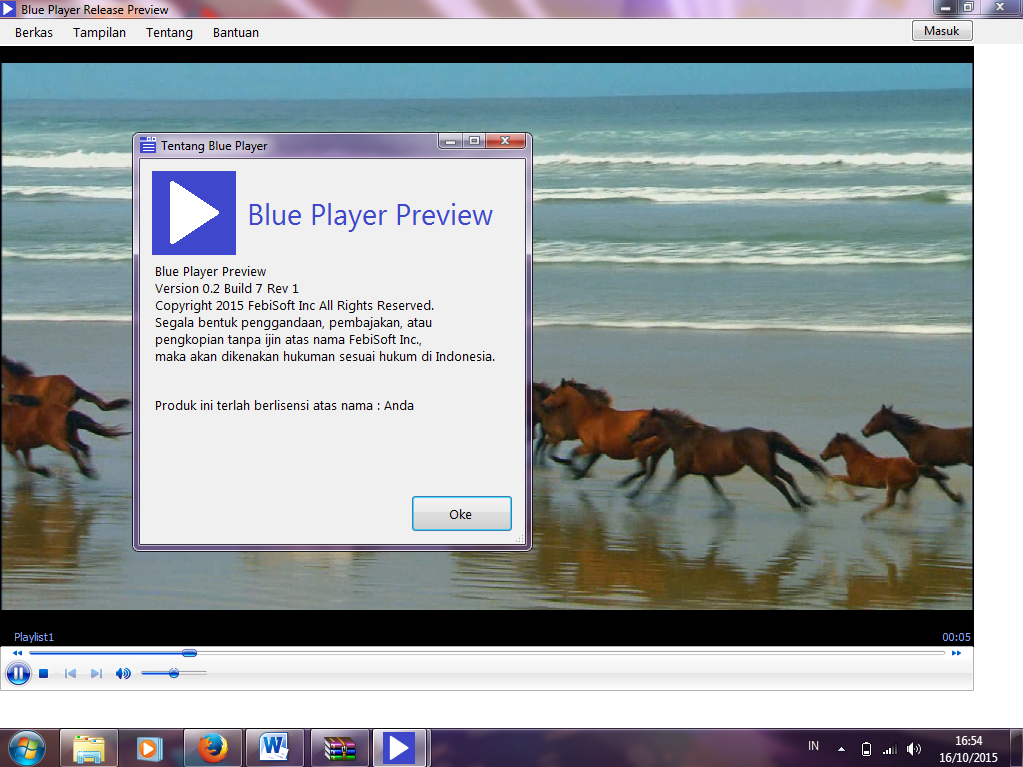Mute the speaker volume icon
1023x767 pixels.
point(123,673)
